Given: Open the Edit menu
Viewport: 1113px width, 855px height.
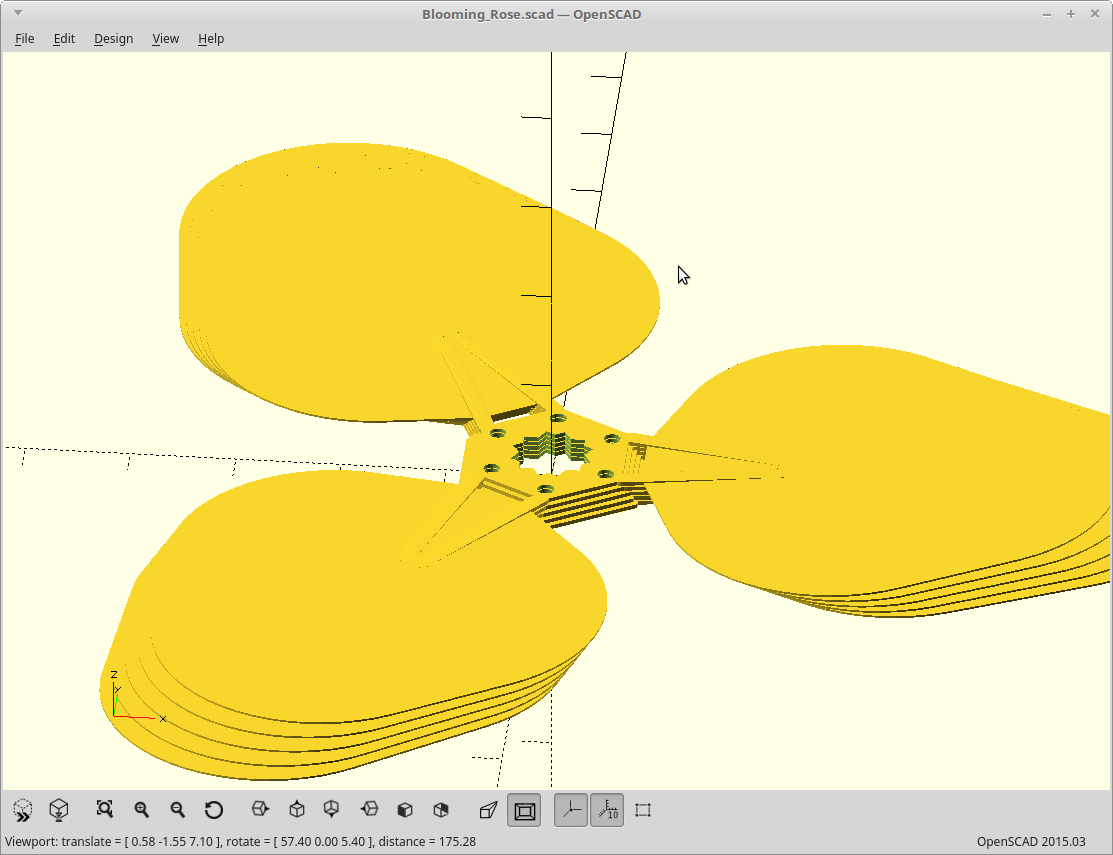Looking at the screenshot, I should (64, 38).
